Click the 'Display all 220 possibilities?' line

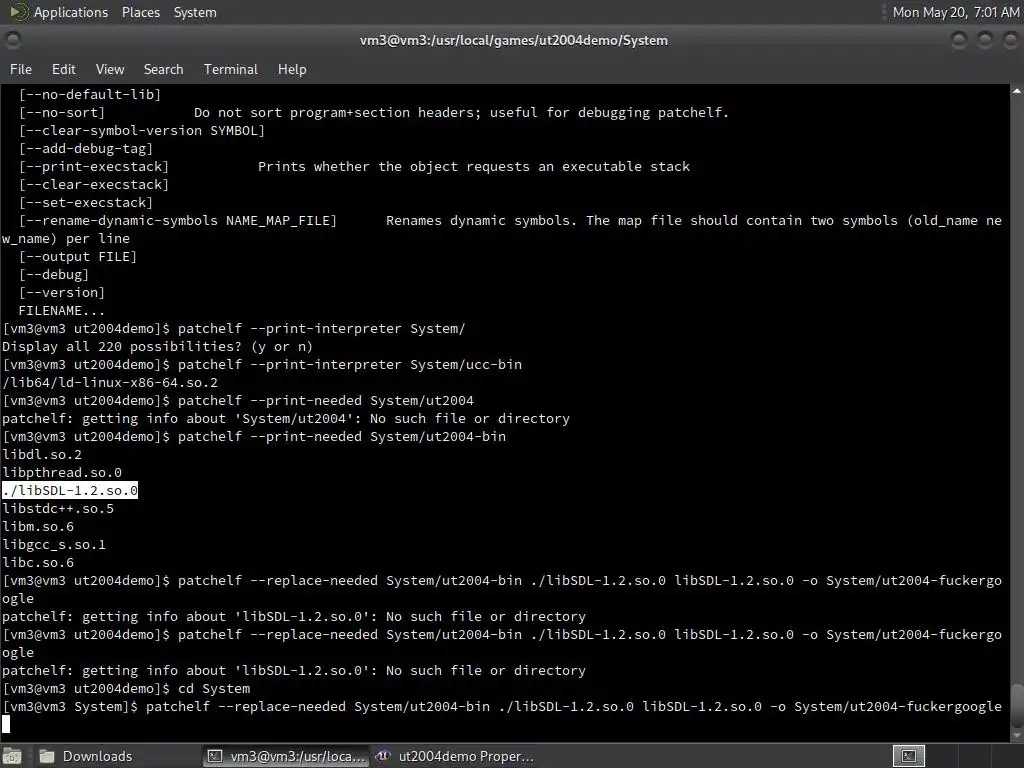[157, 347]
